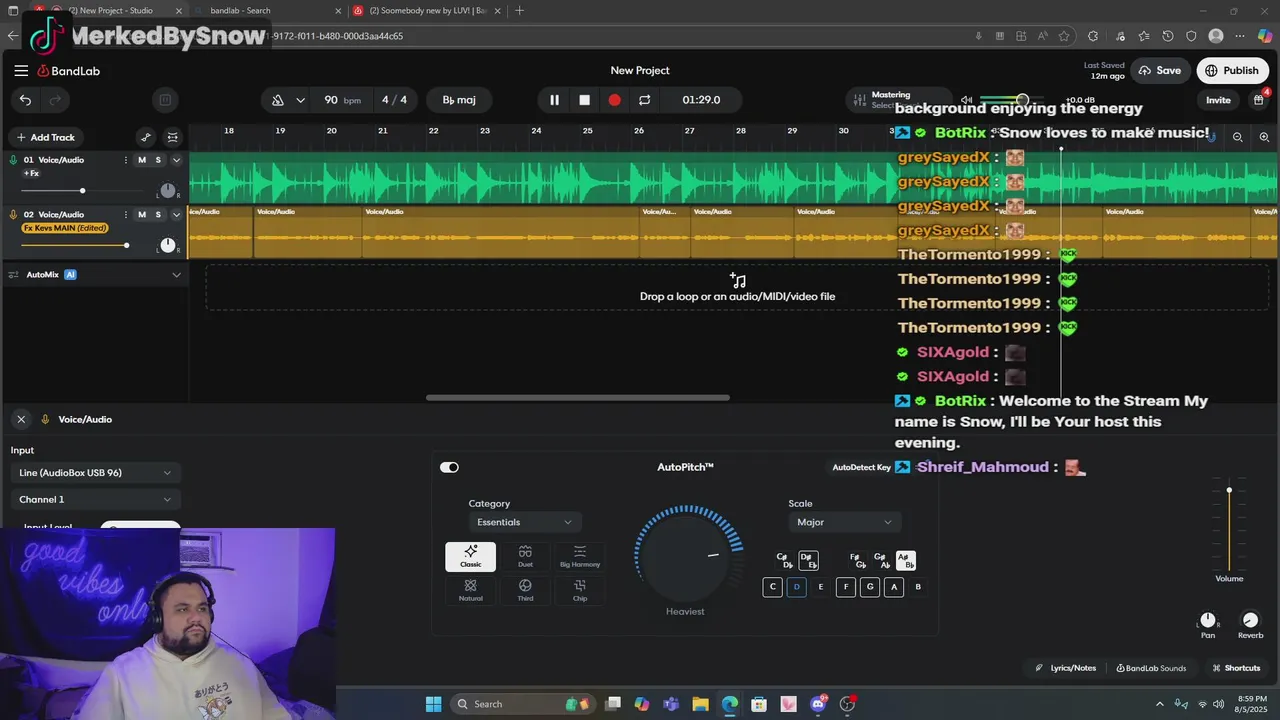The width and height of the screenshot is (1280, 720).
Task: Select the Third AutoPitch preset
Action: [525, 590]
